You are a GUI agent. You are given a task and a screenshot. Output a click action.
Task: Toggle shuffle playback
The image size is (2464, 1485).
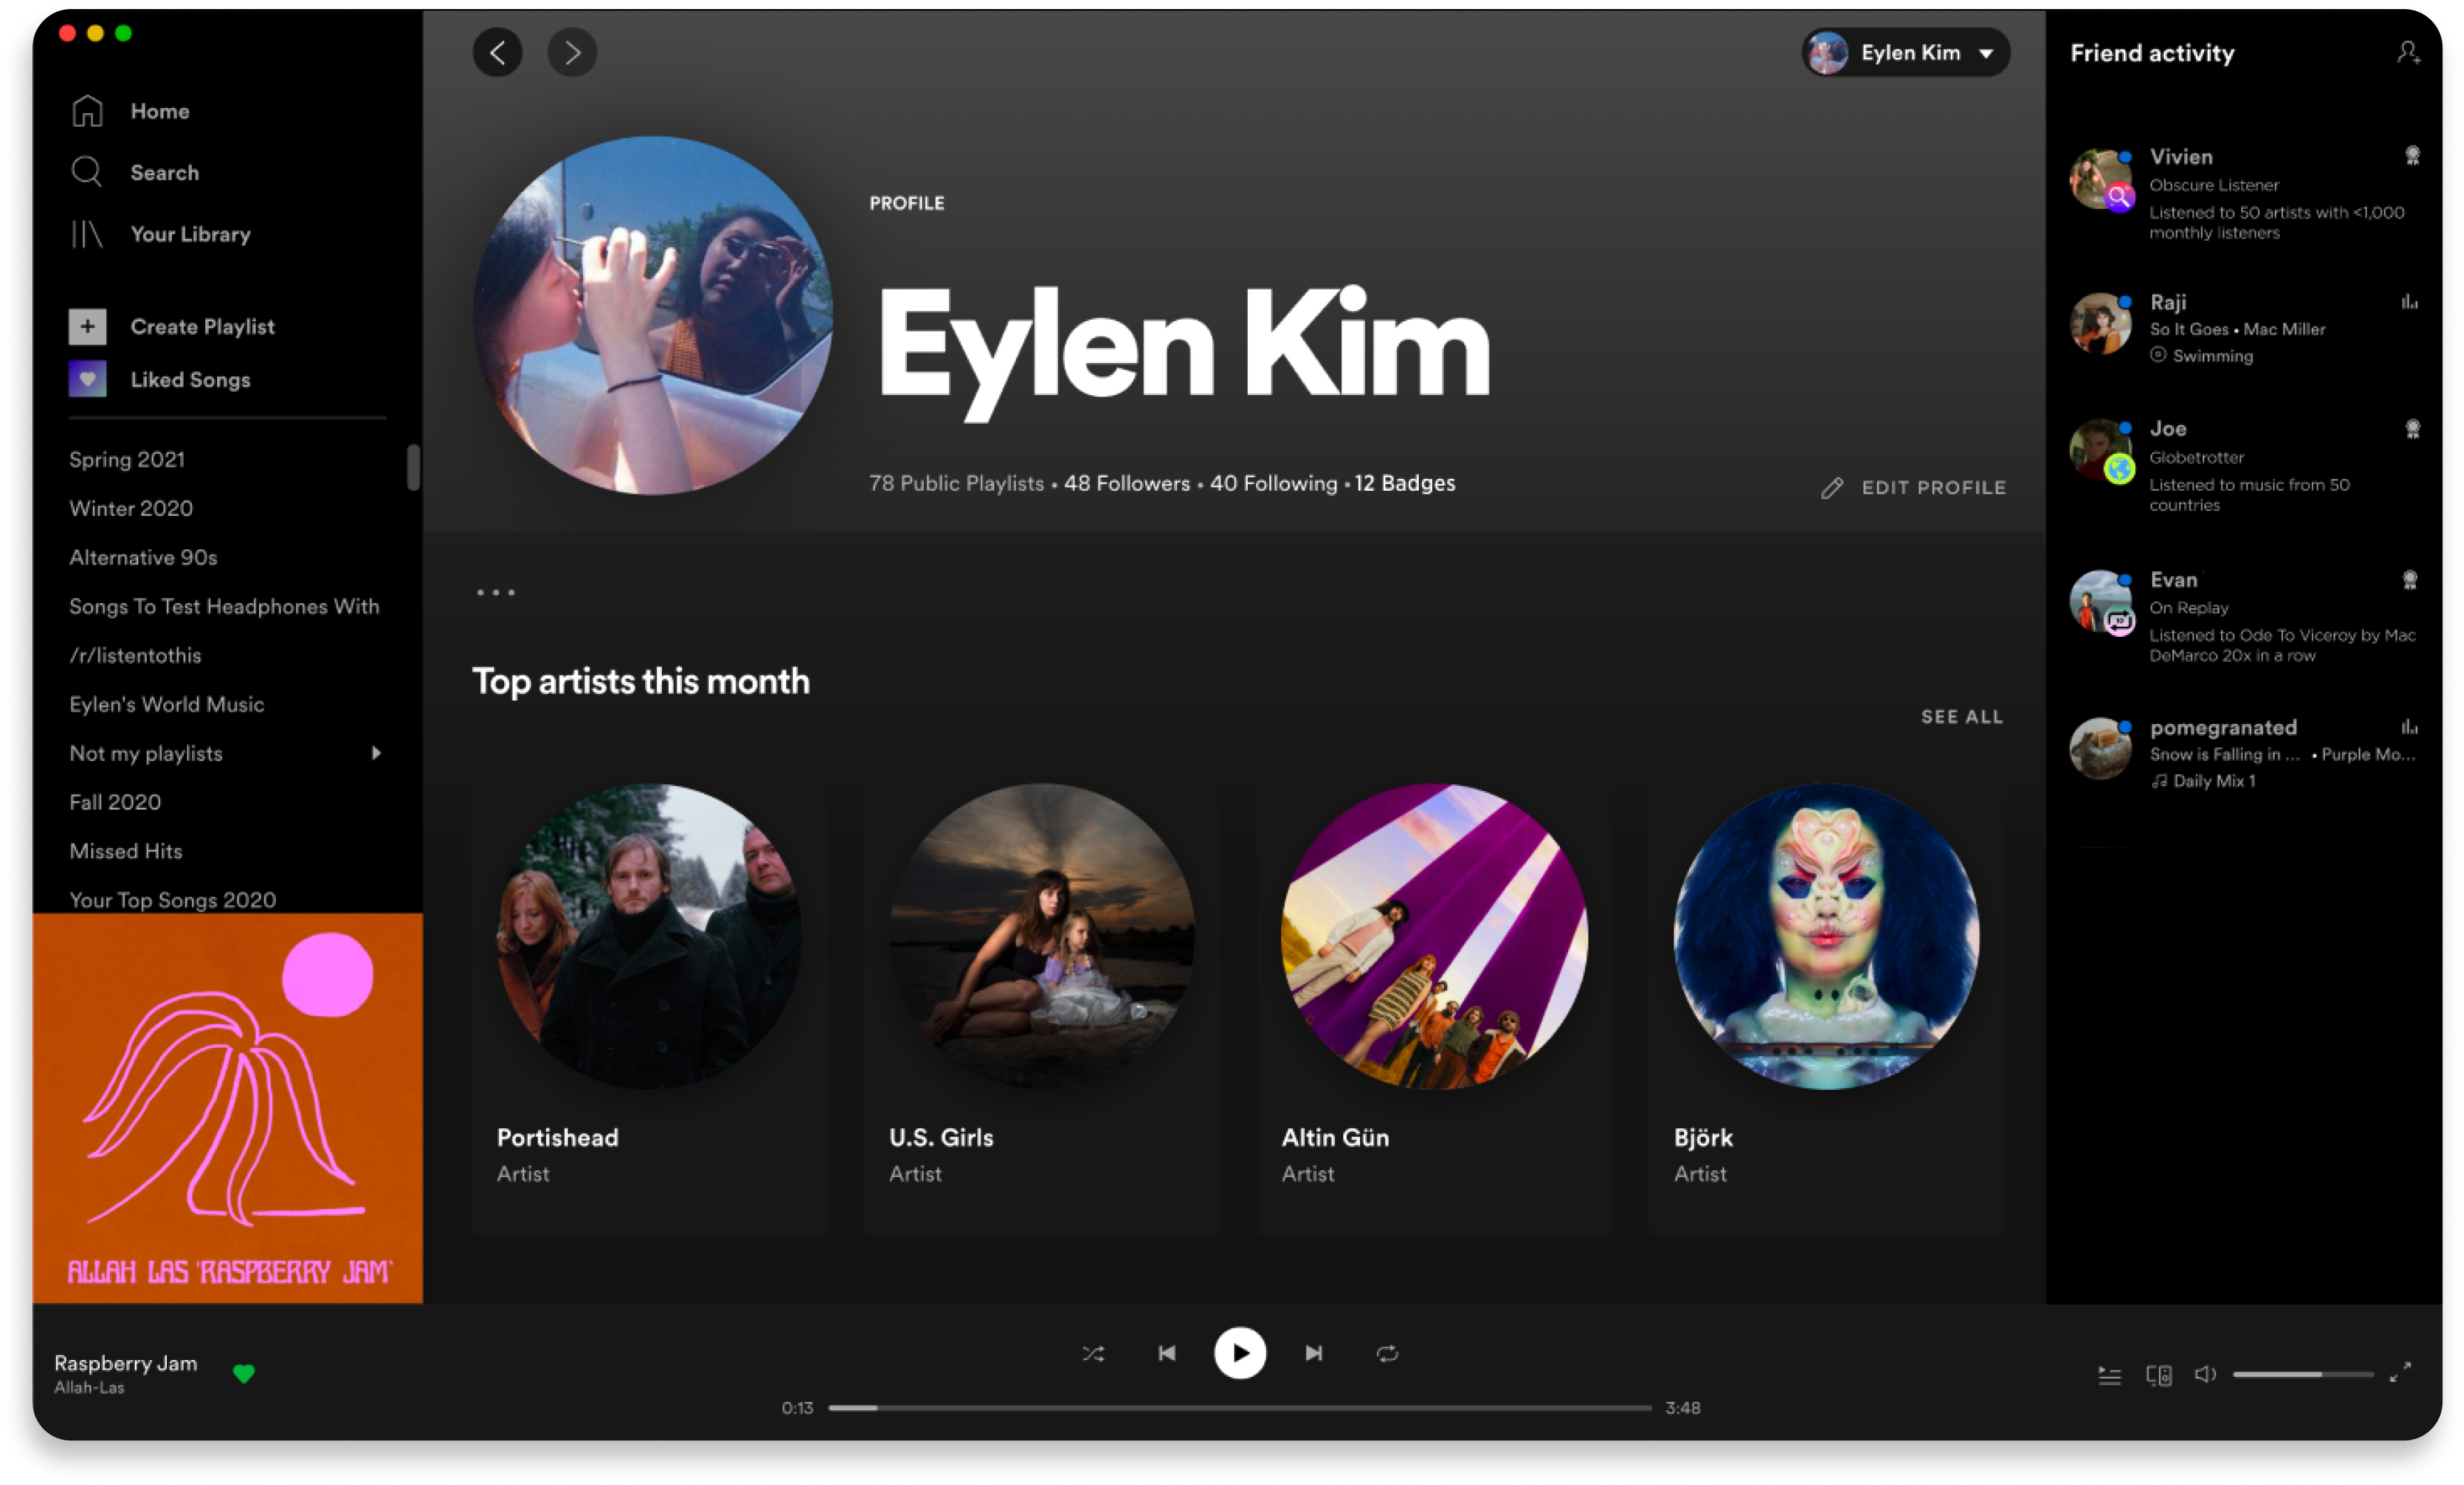coord(1093,1354)
